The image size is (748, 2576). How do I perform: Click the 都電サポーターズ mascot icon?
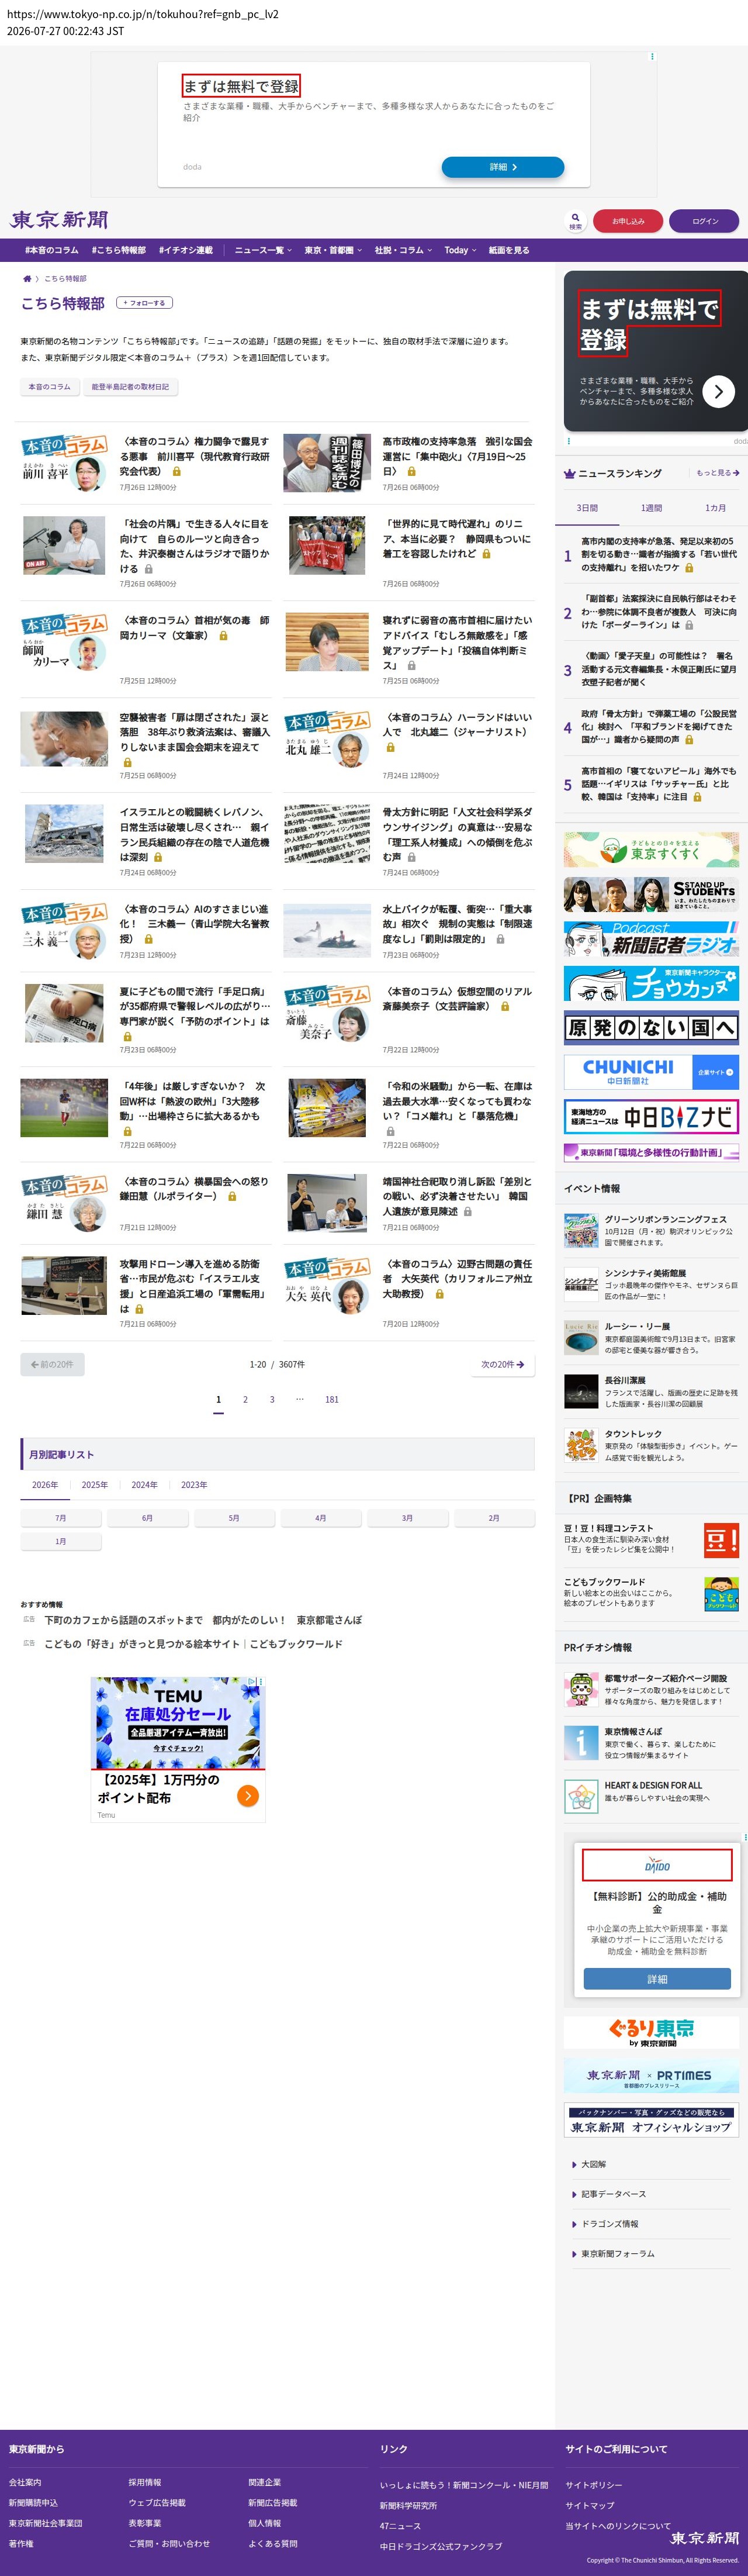coord(581,1690)
